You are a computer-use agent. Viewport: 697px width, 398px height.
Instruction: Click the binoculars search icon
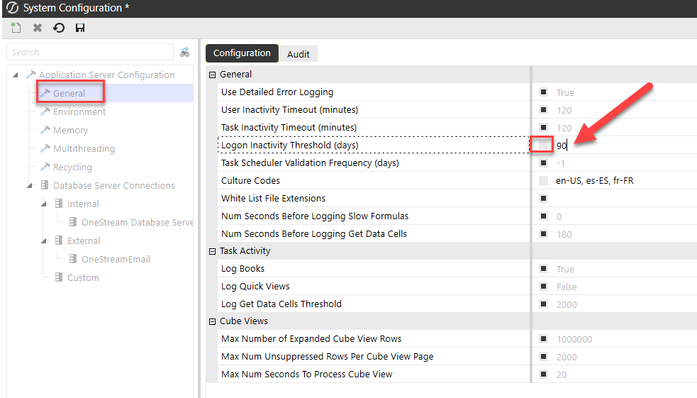click(184, 52)
